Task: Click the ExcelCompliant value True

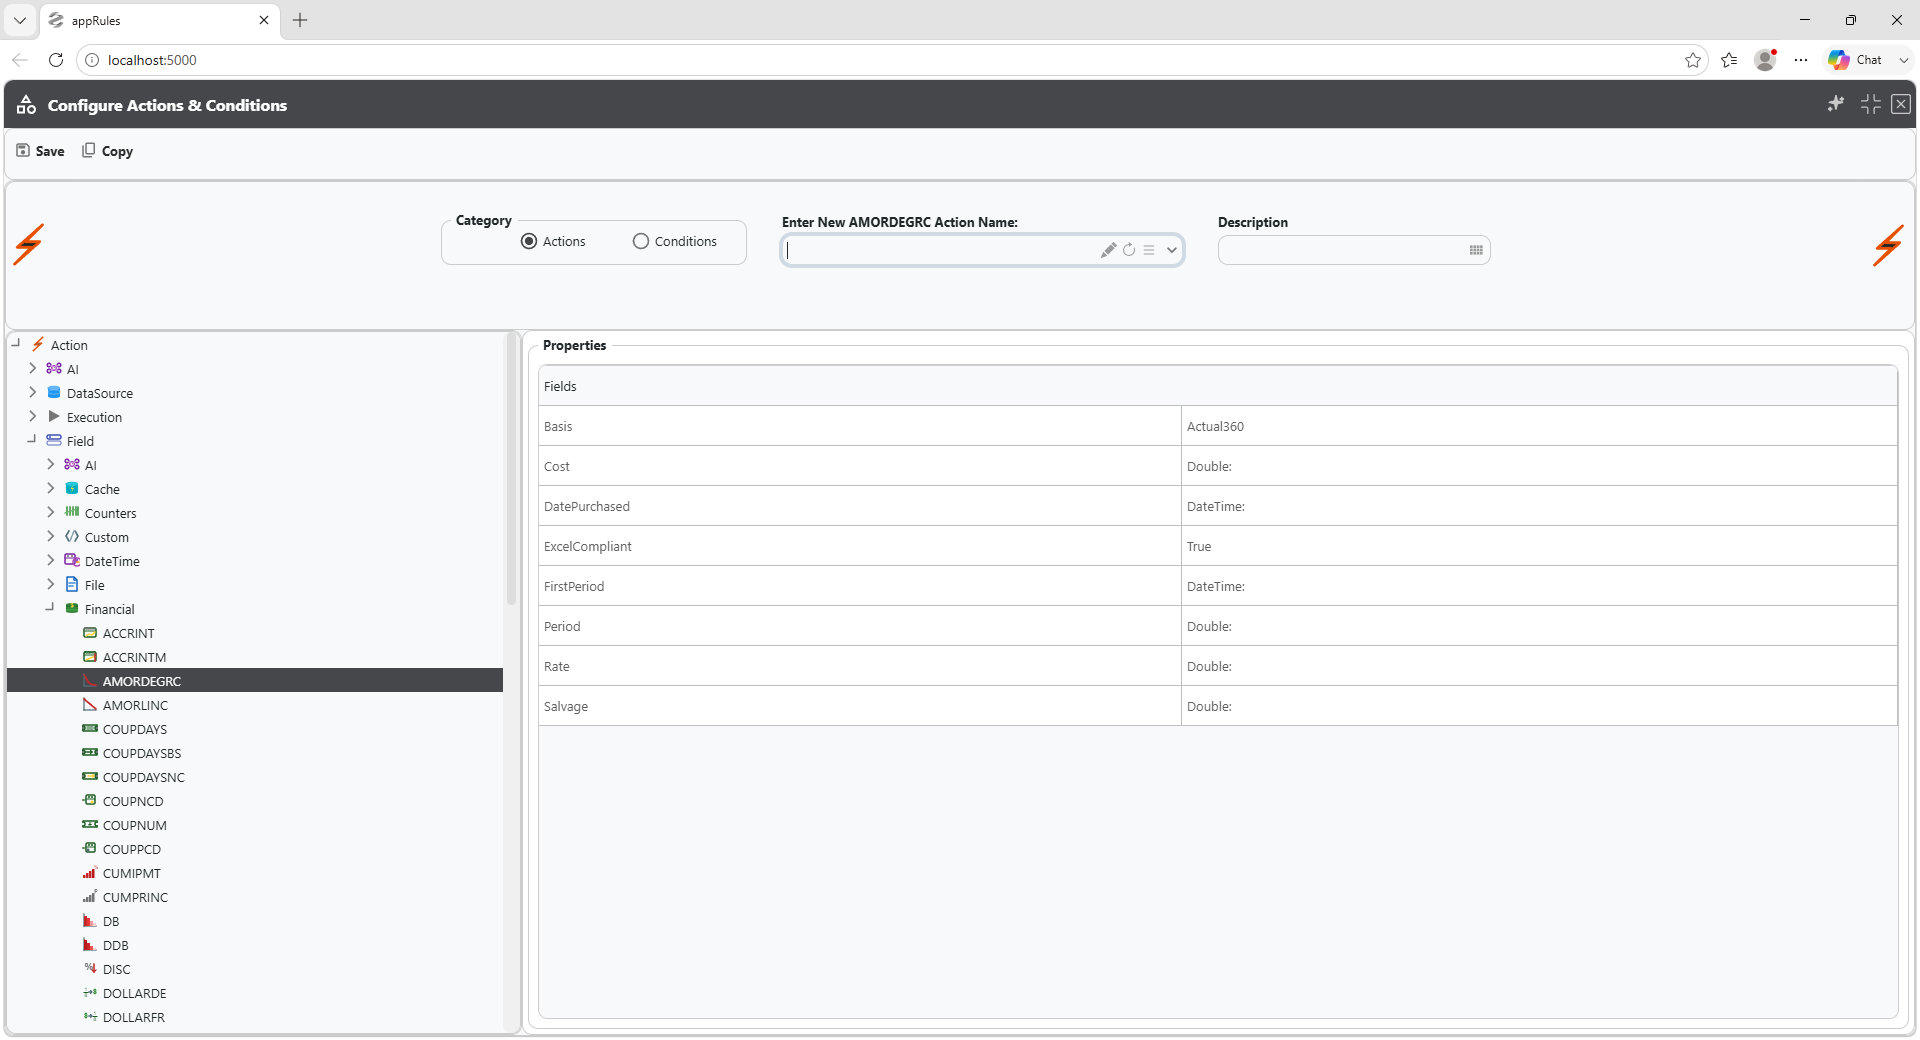Action: [1198, 546]
